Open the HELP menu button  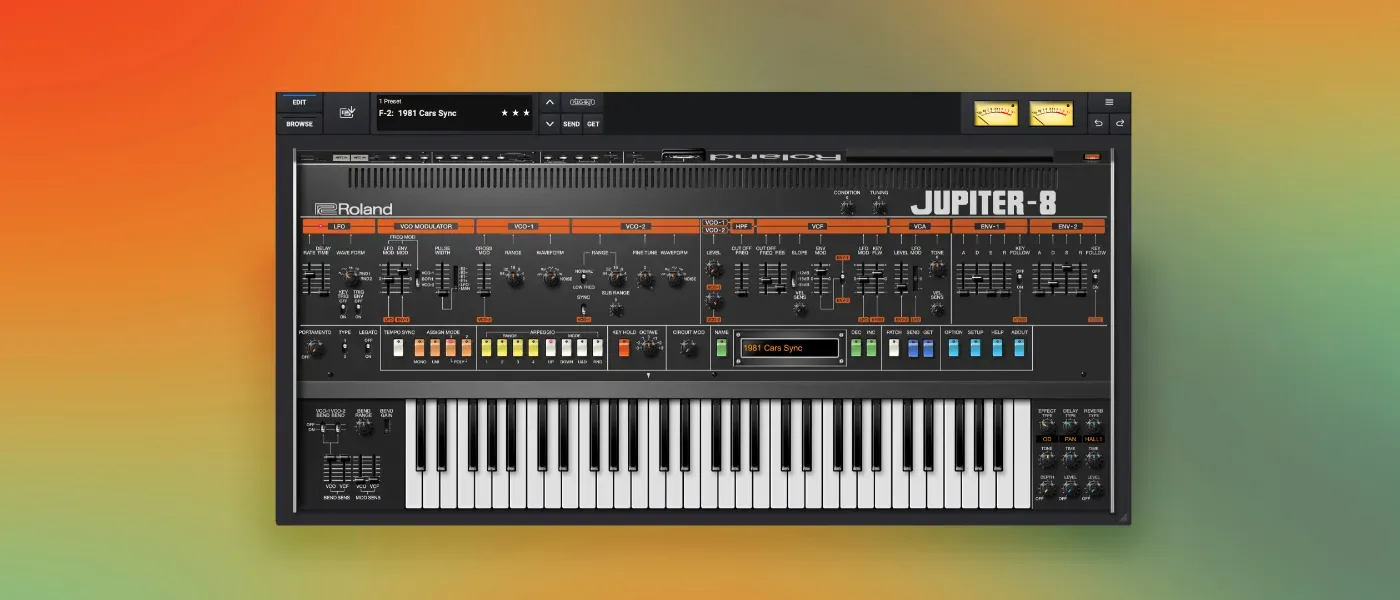[997, 347]
